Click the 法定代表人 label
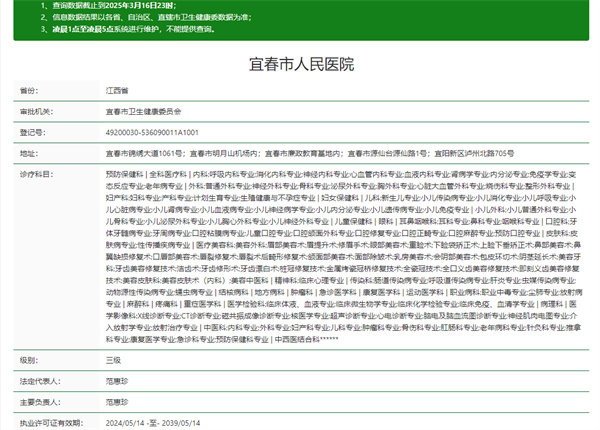The image size is (600, 430). (x=41, y=381)
